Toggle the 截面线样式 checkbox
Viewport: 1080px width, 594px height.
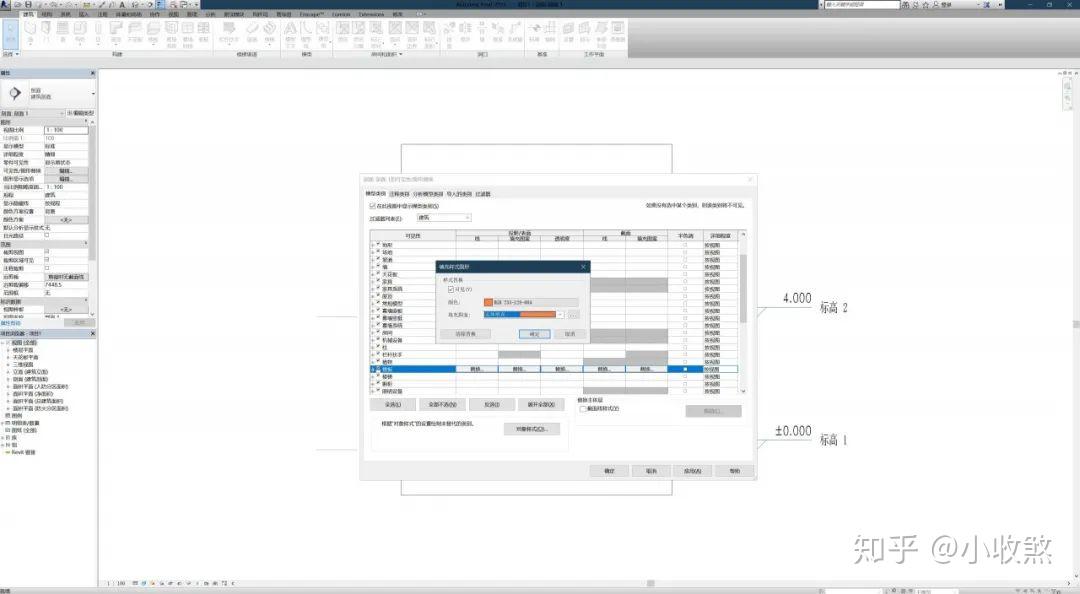(583, 409)
